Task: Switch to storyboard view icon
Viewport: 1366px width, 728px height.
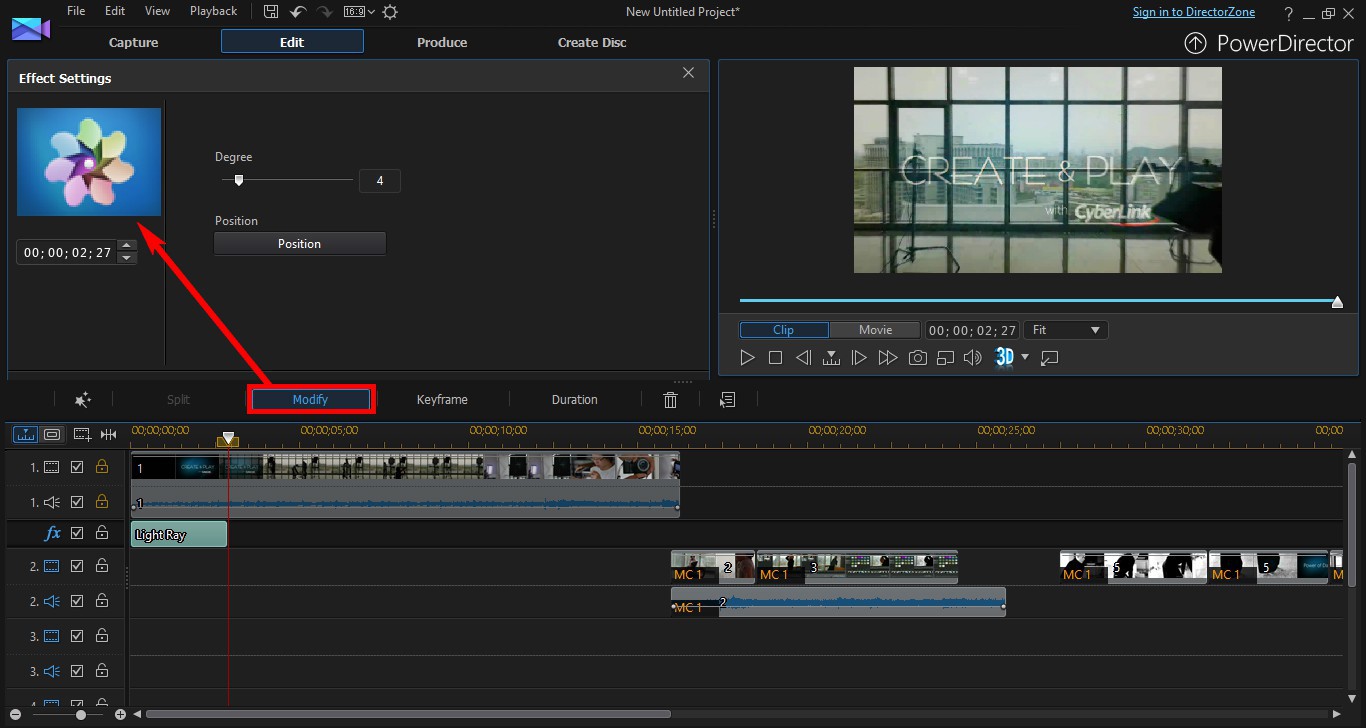Action: click(x=52, y=434)
